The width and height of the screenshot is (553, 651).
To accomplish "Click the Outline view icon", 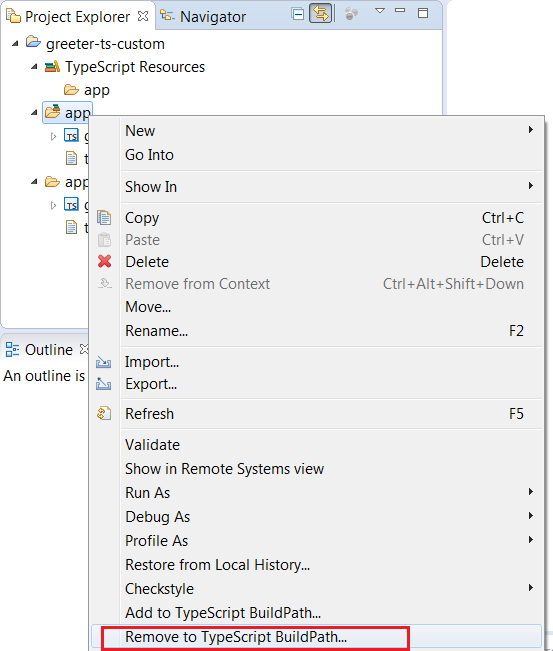I will (x=12, y=350).
